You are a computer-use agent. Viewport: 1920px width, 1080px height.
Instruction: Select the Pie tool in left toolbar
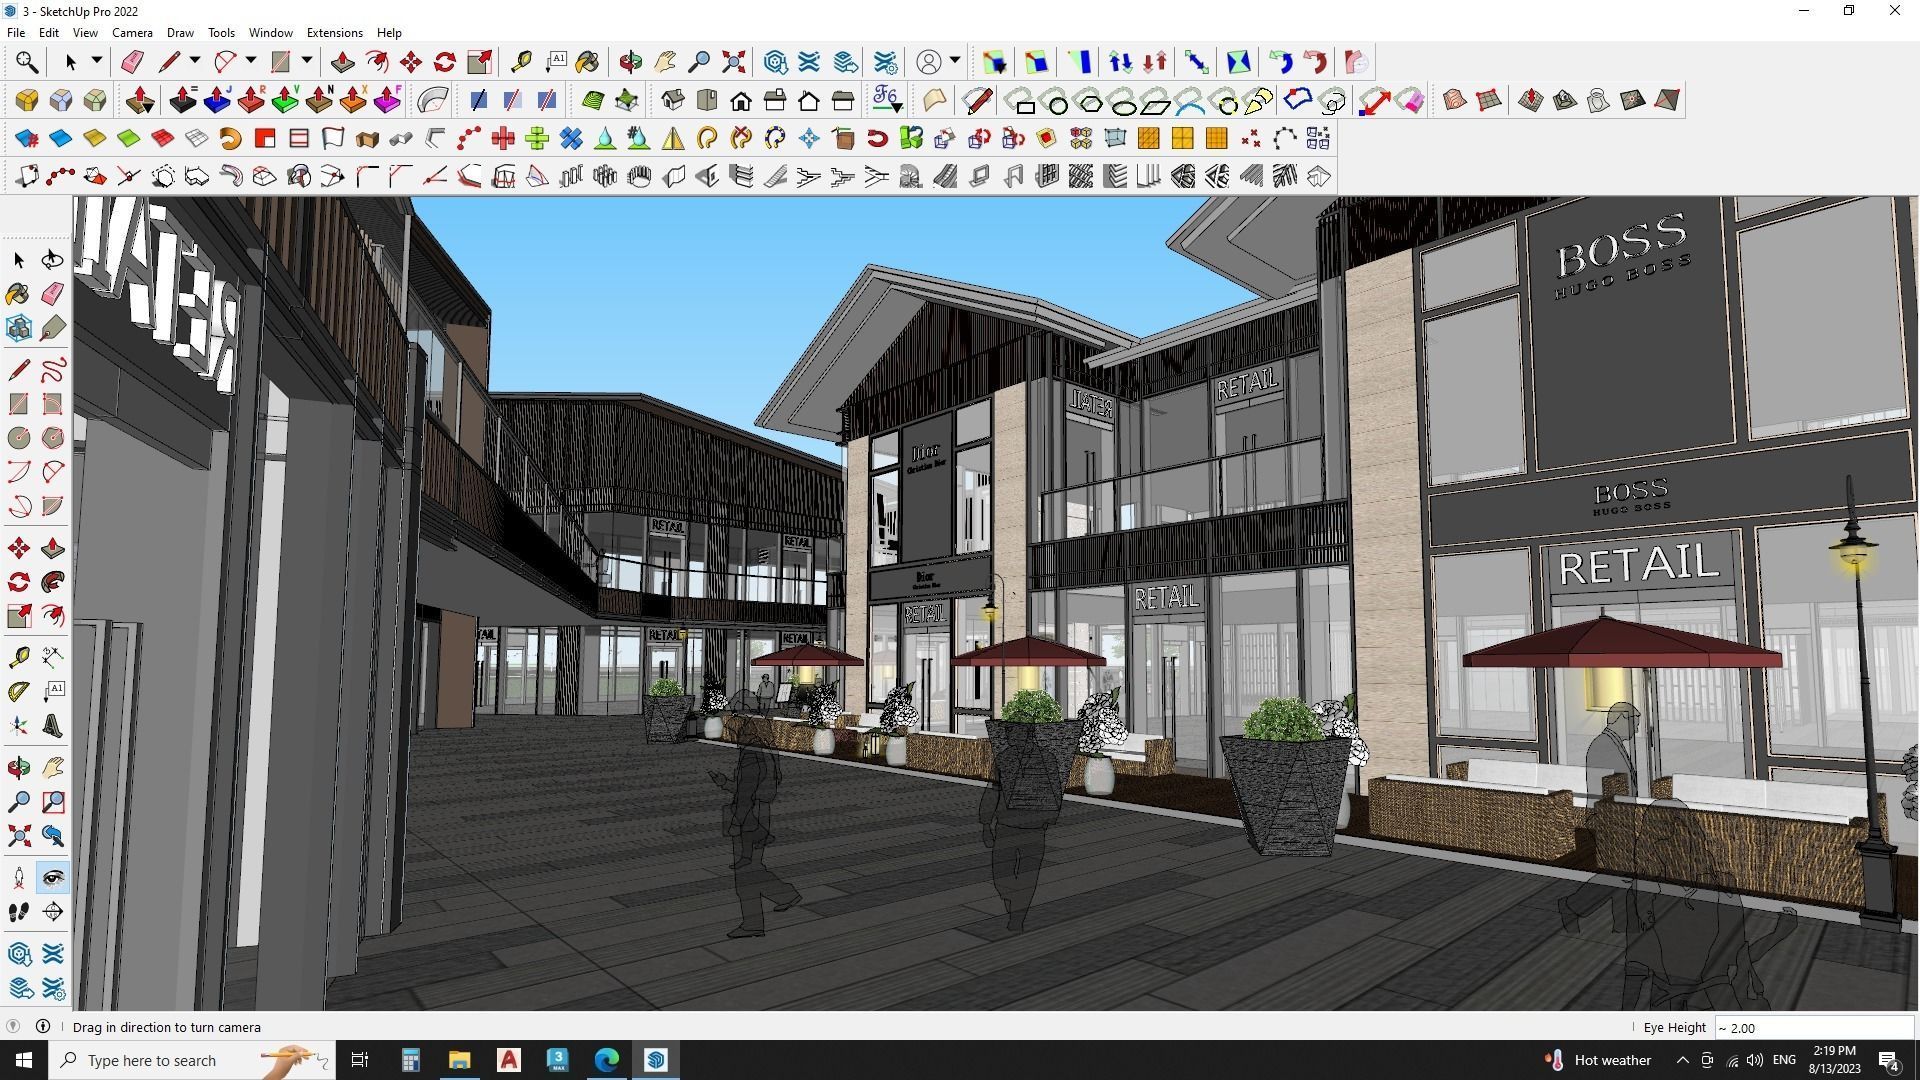click(52, 506)
